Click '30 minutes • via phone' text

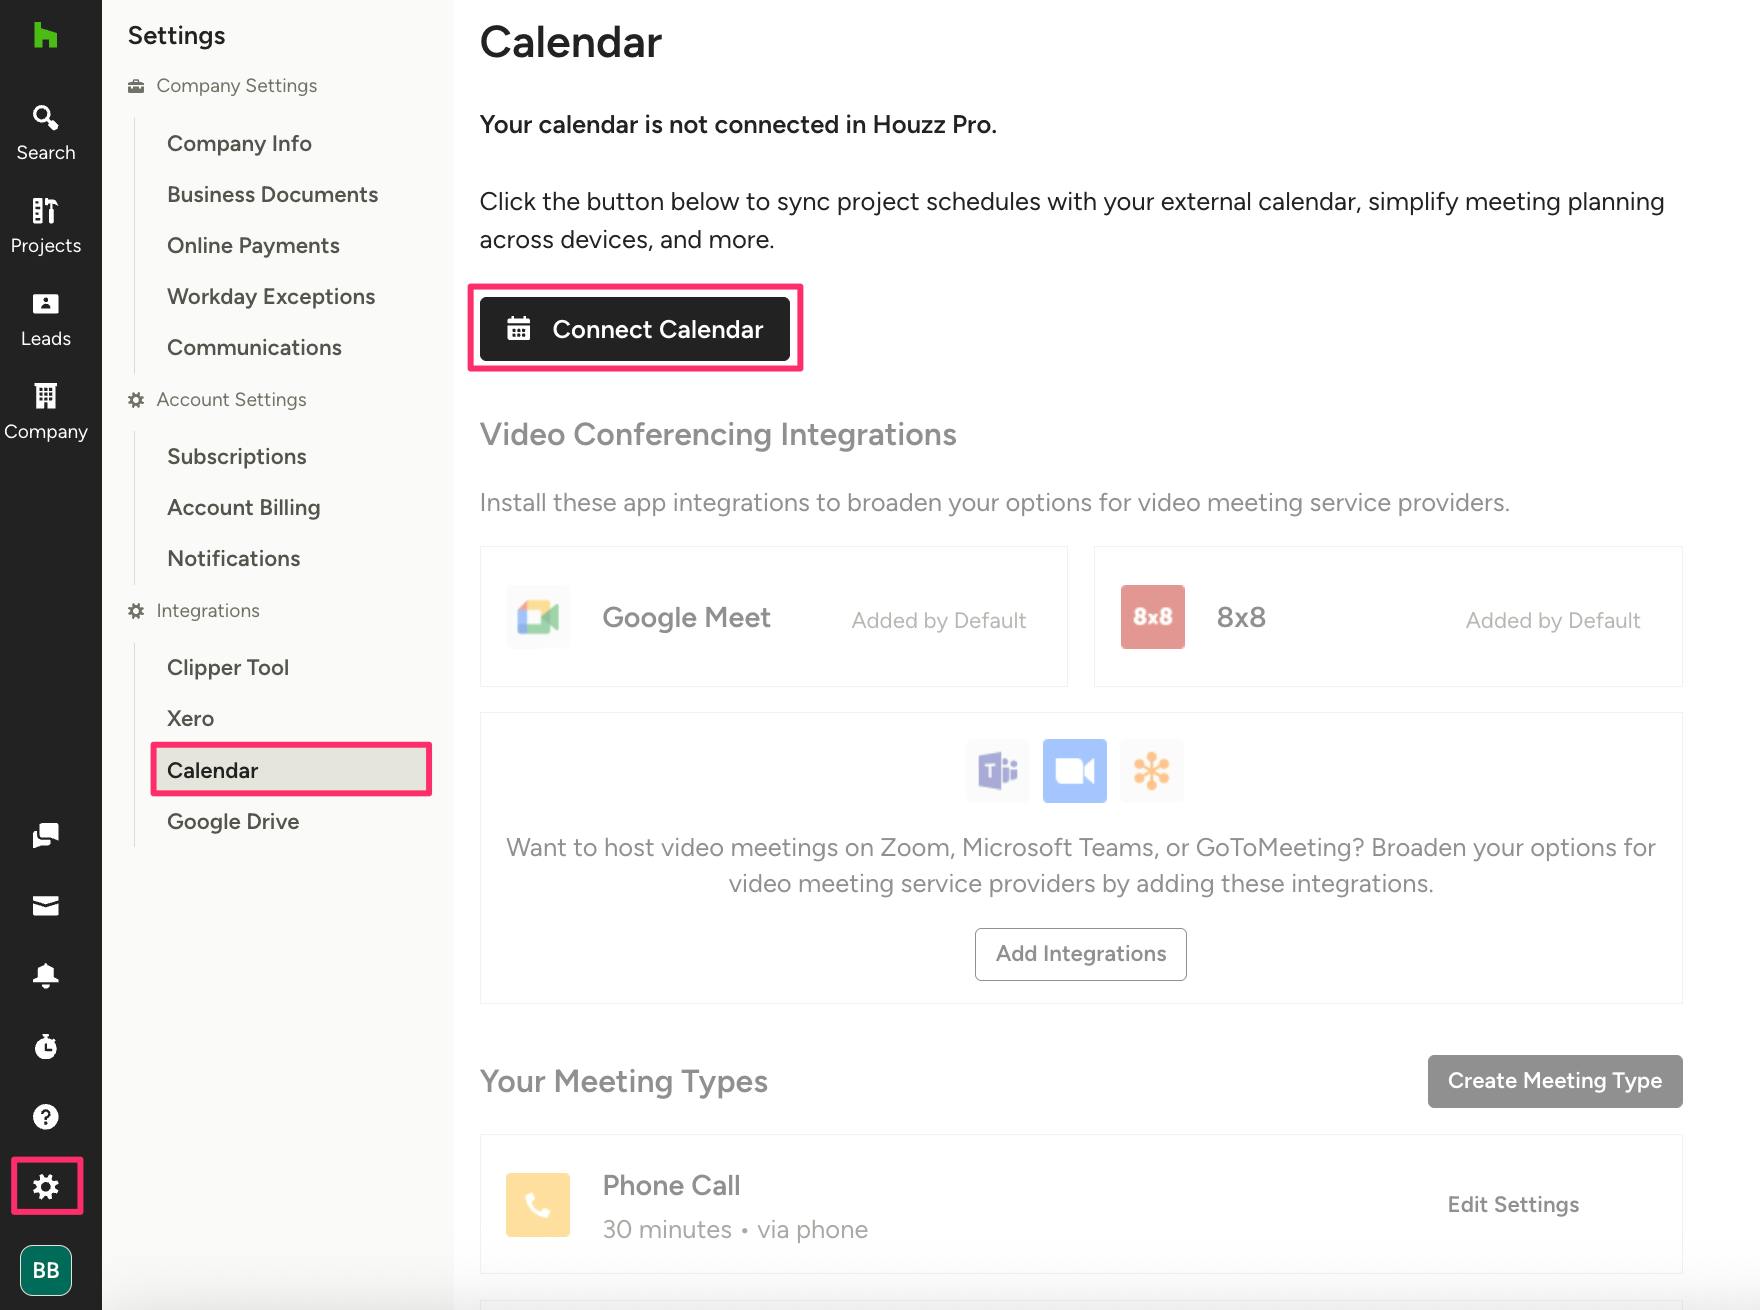pos(735,1229)
